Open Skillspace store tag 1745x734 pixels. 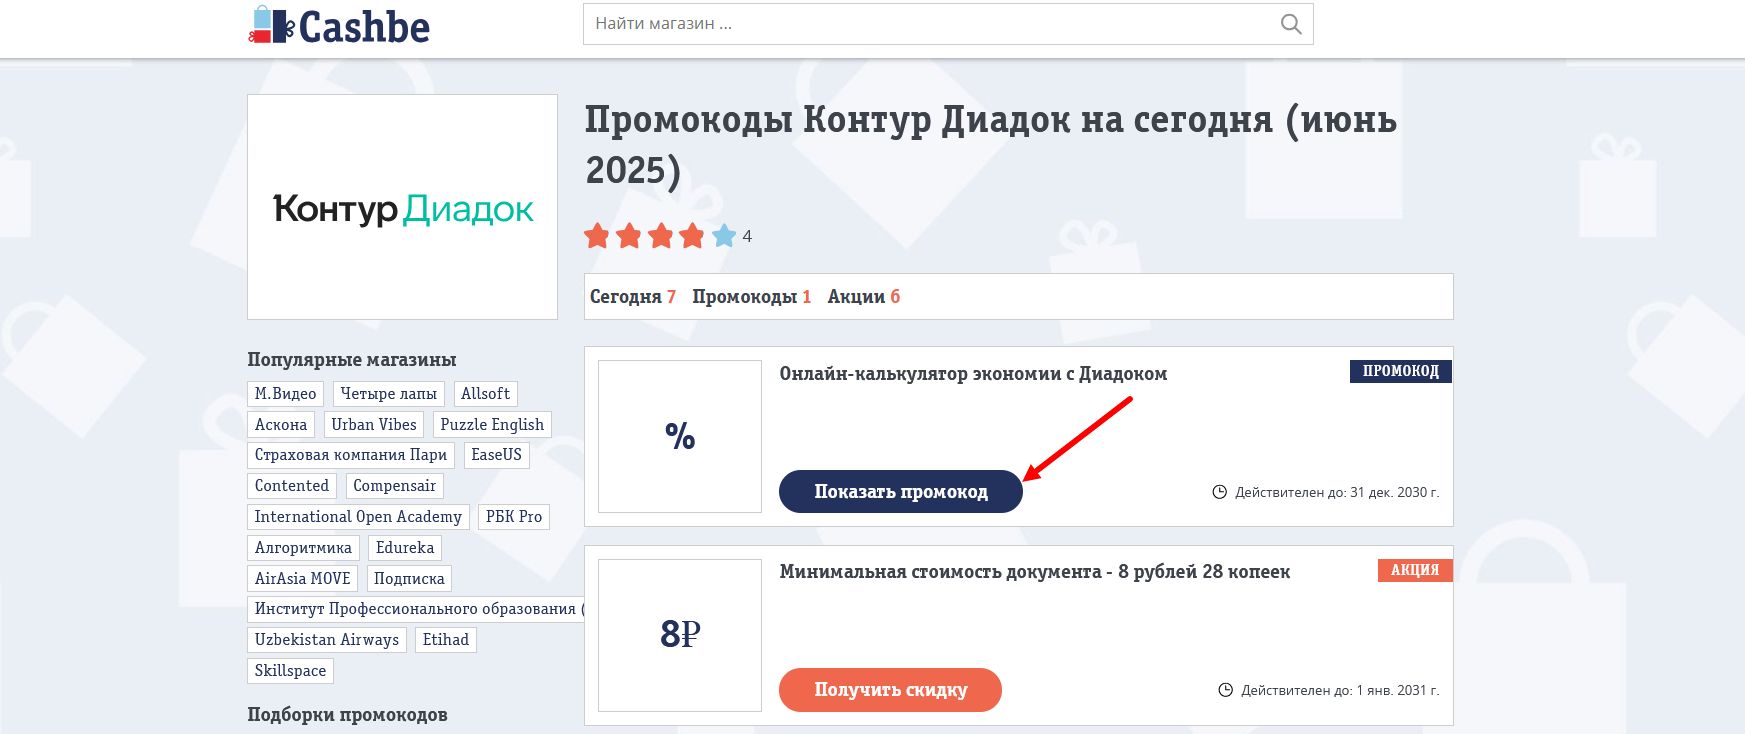[290, 671]
